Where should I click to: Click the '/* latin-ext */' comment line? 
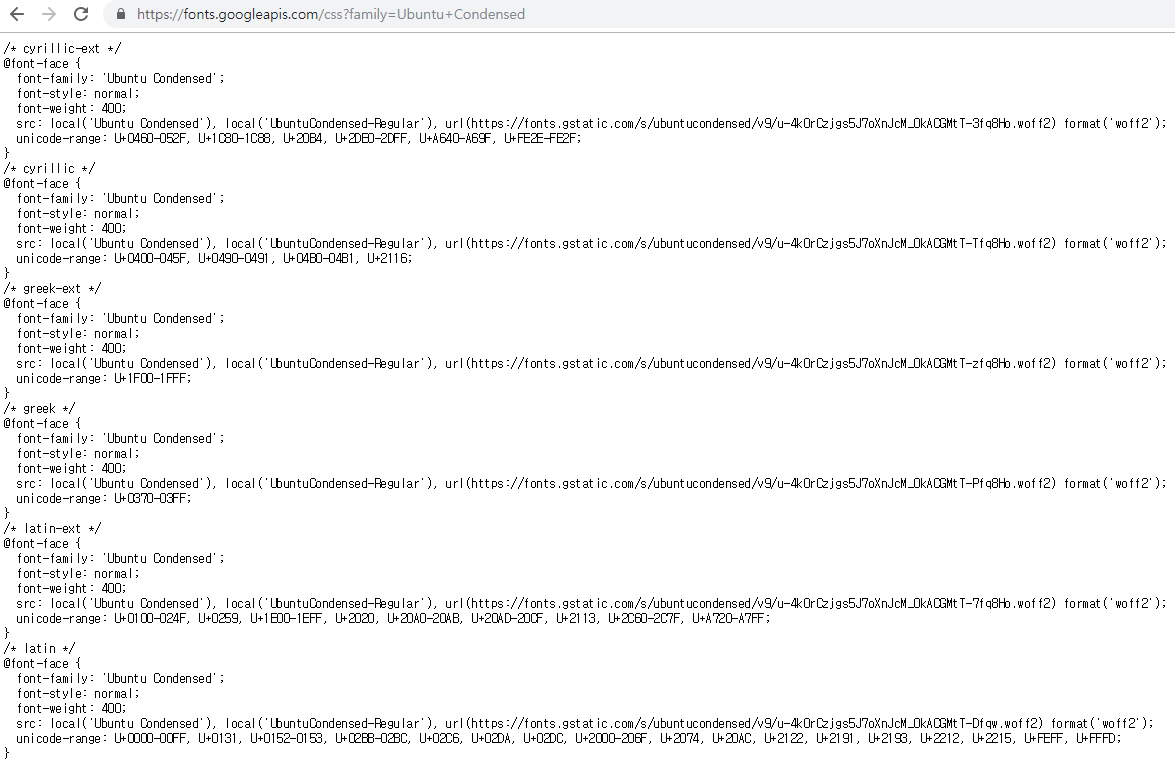[x=52, y=528]
